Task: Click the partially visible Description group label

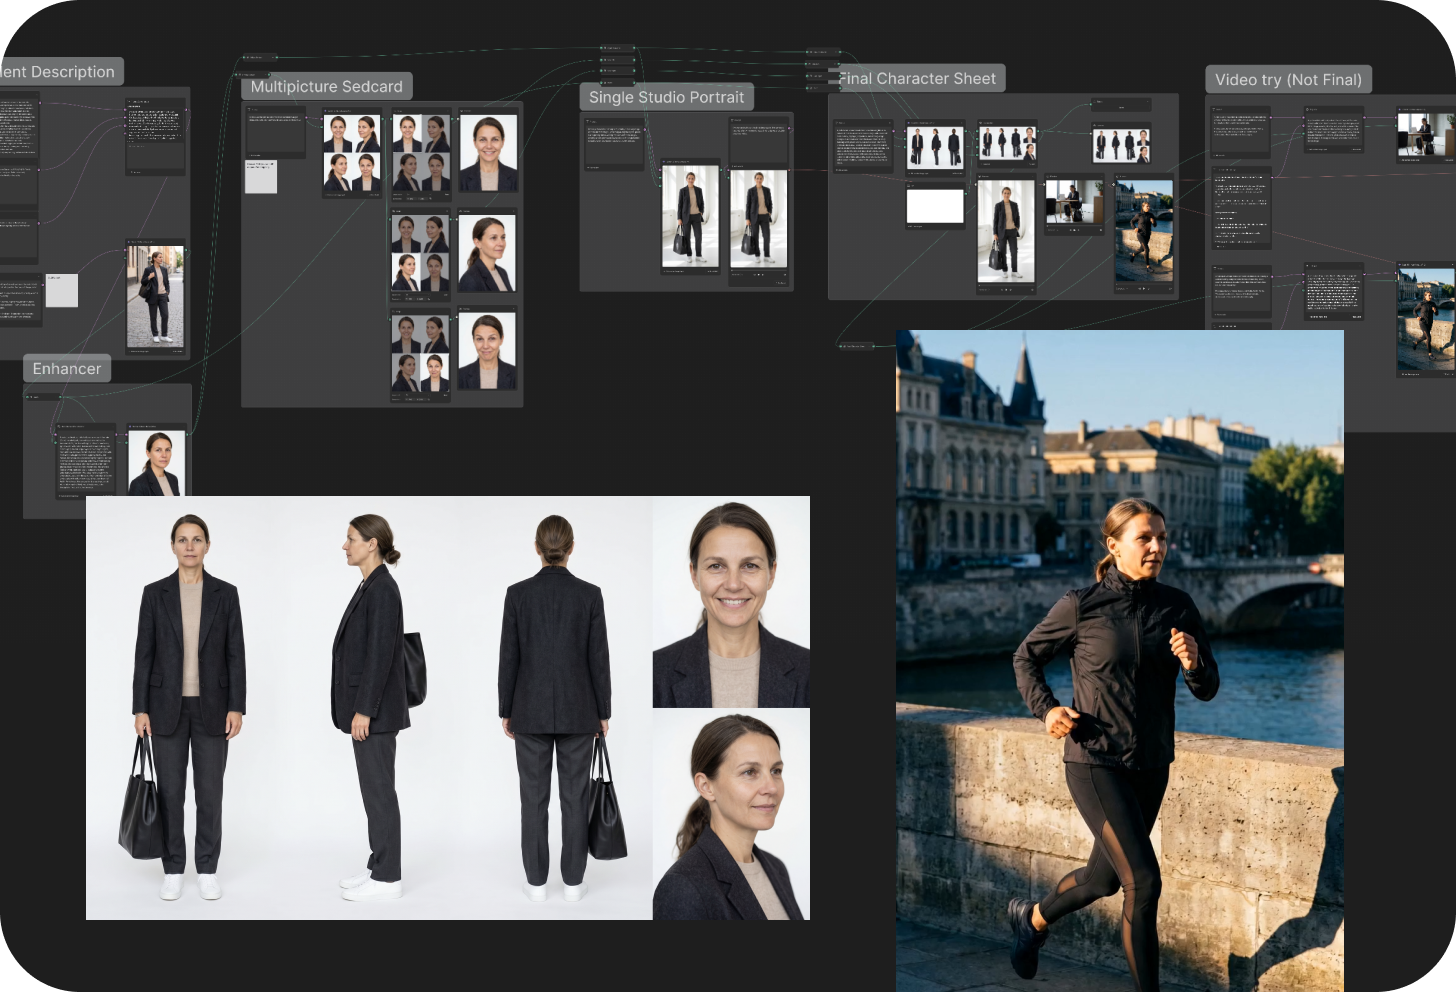Action: coord(60,71)
